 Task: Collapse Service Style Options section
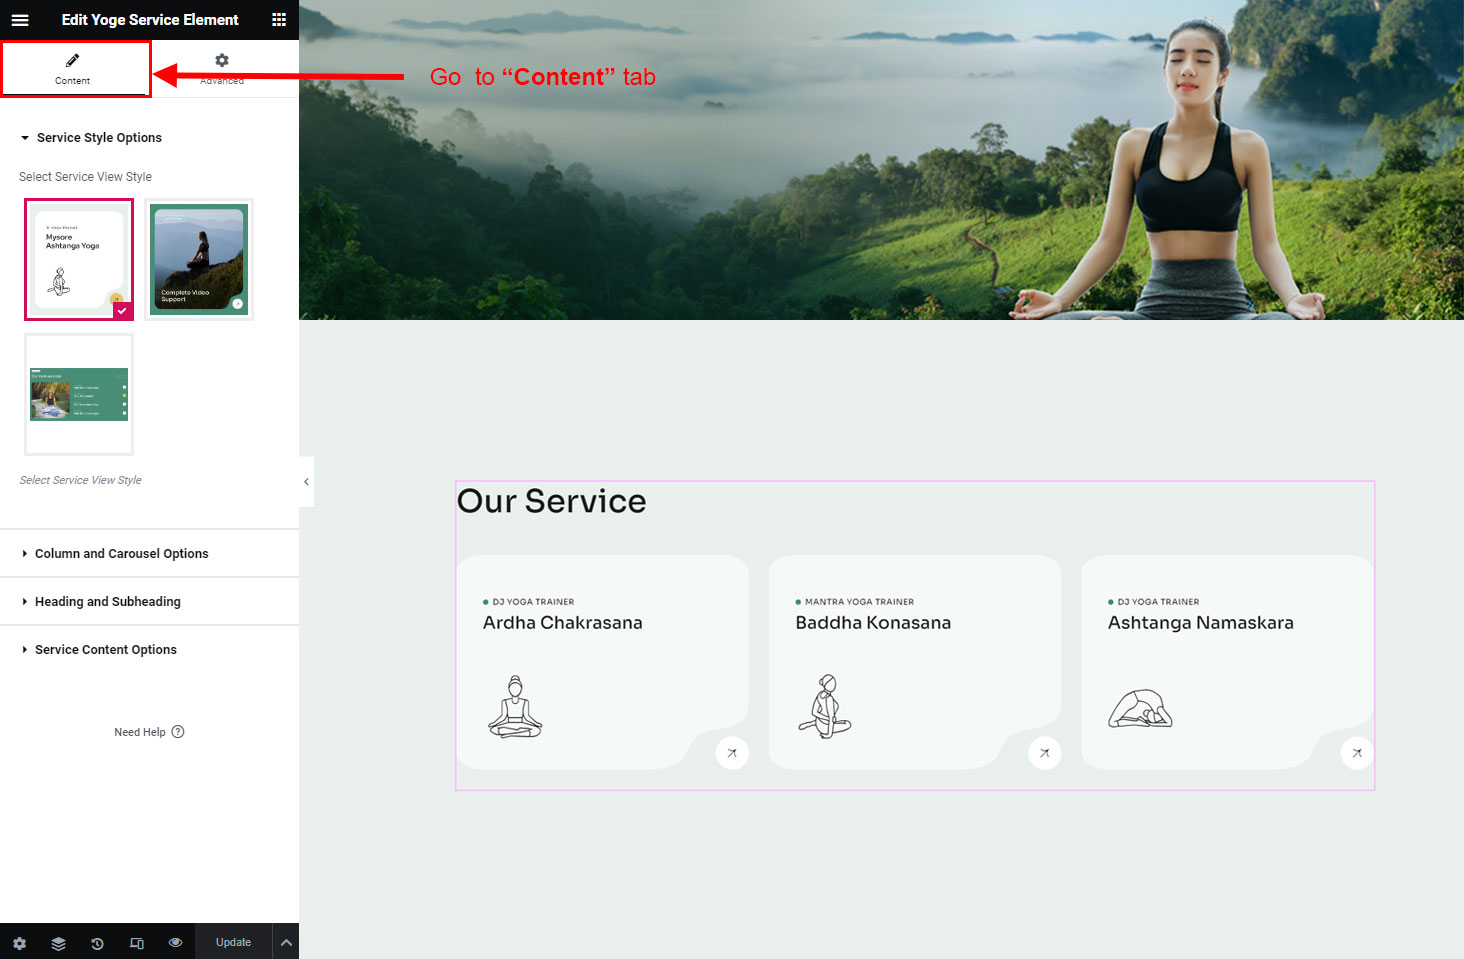pos(98,138)
